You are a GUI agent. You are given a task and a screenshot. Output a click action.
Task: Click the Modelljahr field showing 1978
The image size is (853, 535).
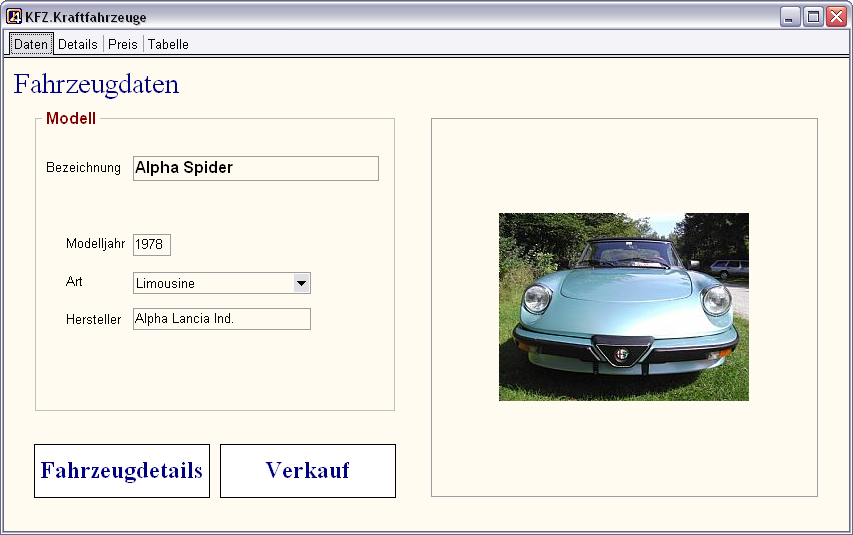click(x=152, y=244)
